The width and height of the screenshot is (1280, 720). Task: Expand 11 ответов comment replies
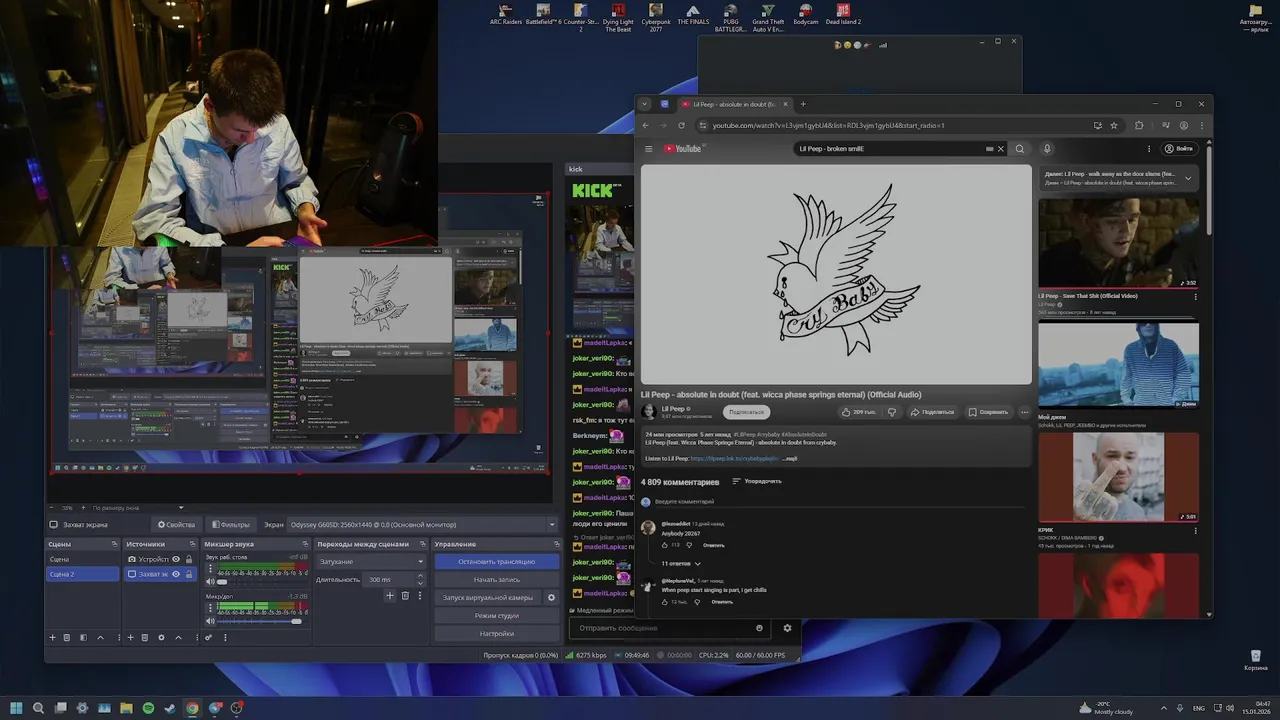tap(681, 563)
